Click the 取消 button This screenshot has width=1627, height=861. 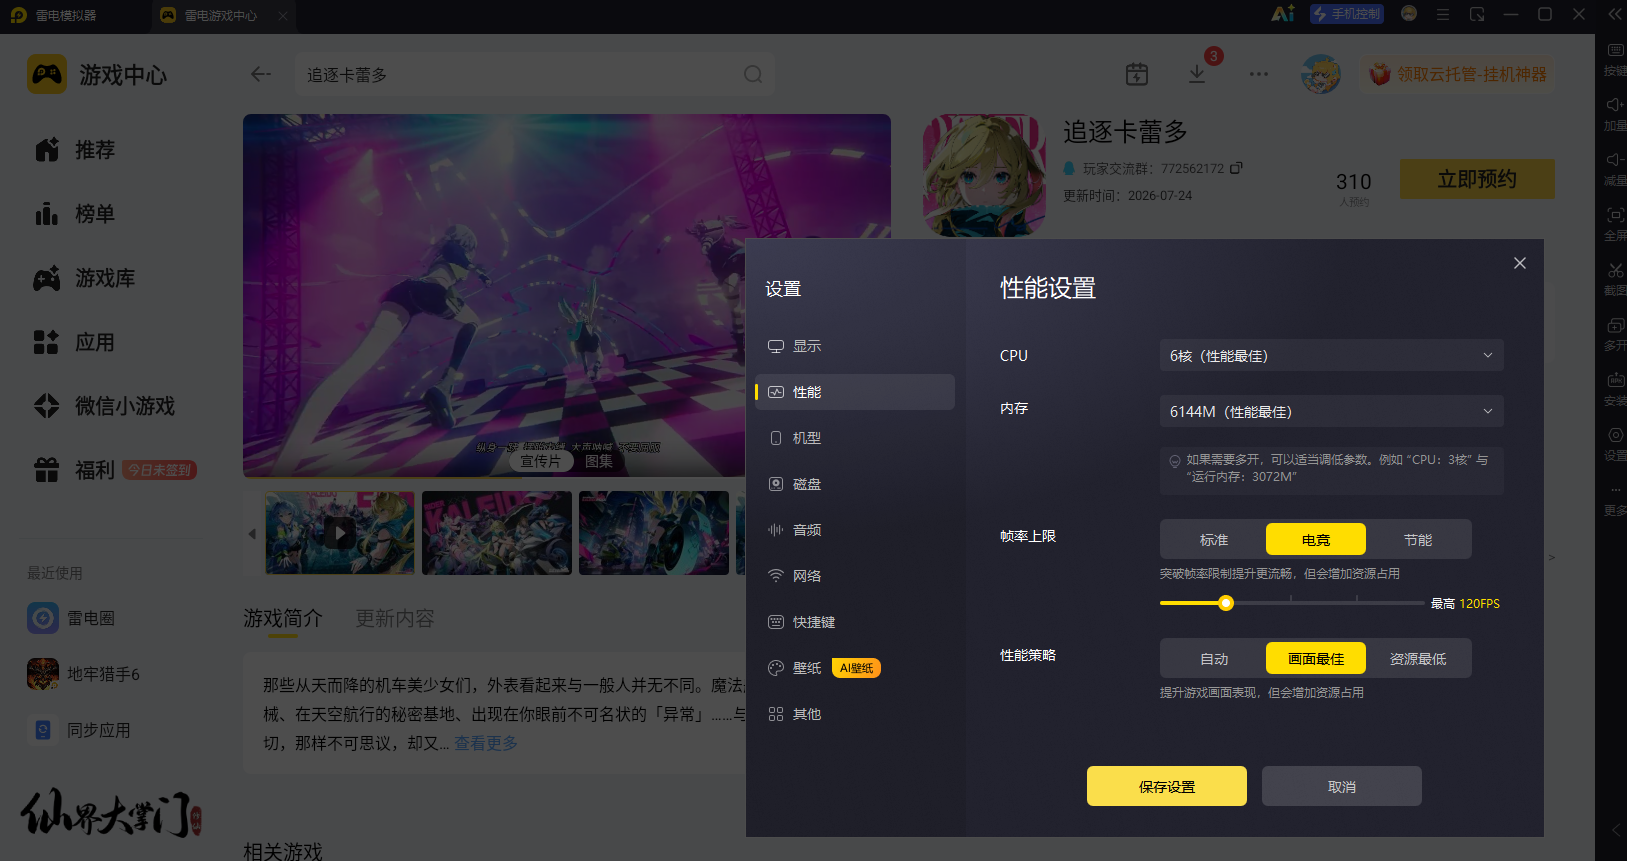click(1342, 786)
